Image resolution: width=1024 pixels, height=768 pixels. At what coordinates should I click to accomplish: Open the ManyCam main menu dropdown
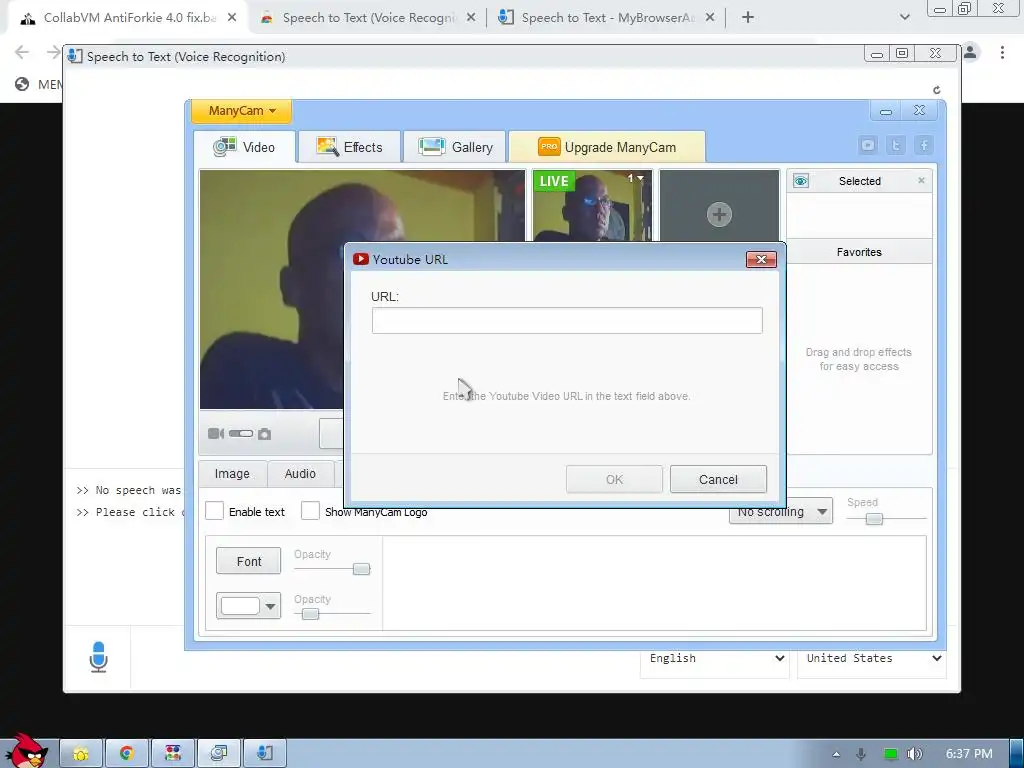pyautogui.click(x=242, y=111)
